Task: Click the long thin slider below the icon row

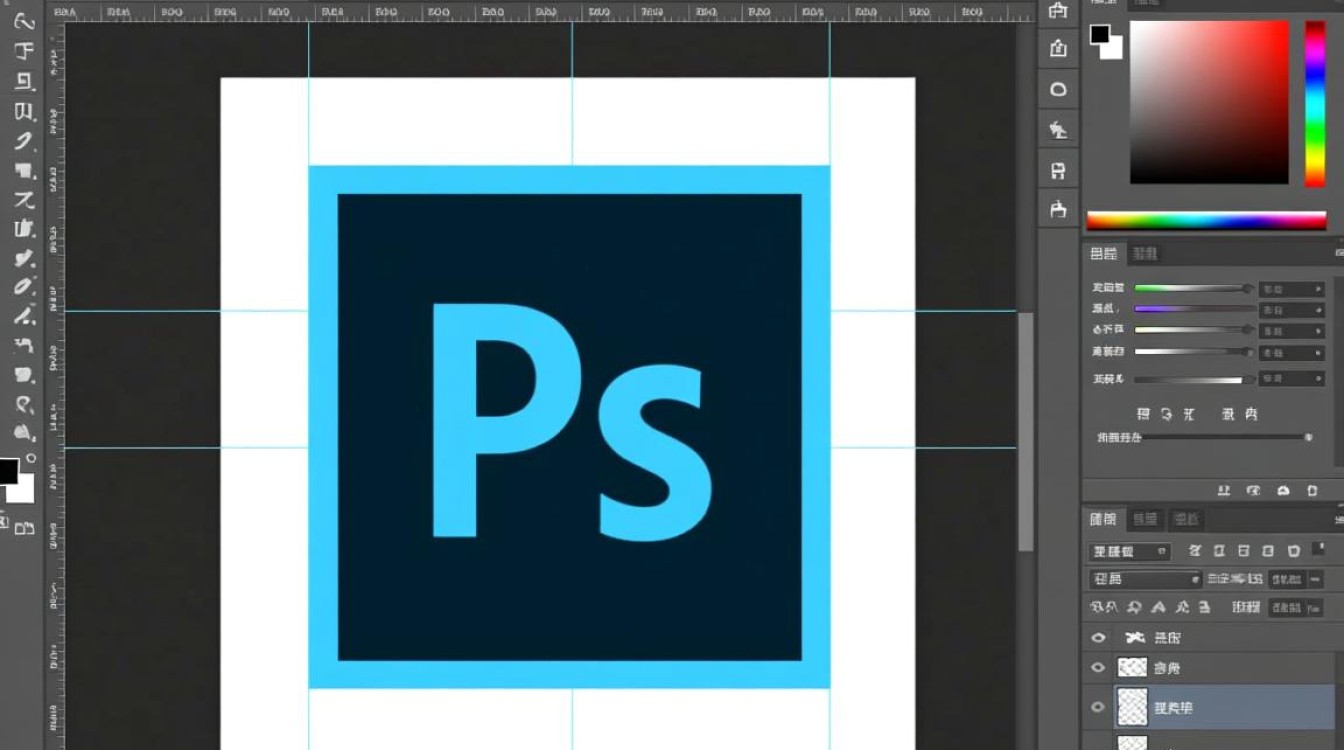Action: pyautogui.click(x=1226, y=437)
